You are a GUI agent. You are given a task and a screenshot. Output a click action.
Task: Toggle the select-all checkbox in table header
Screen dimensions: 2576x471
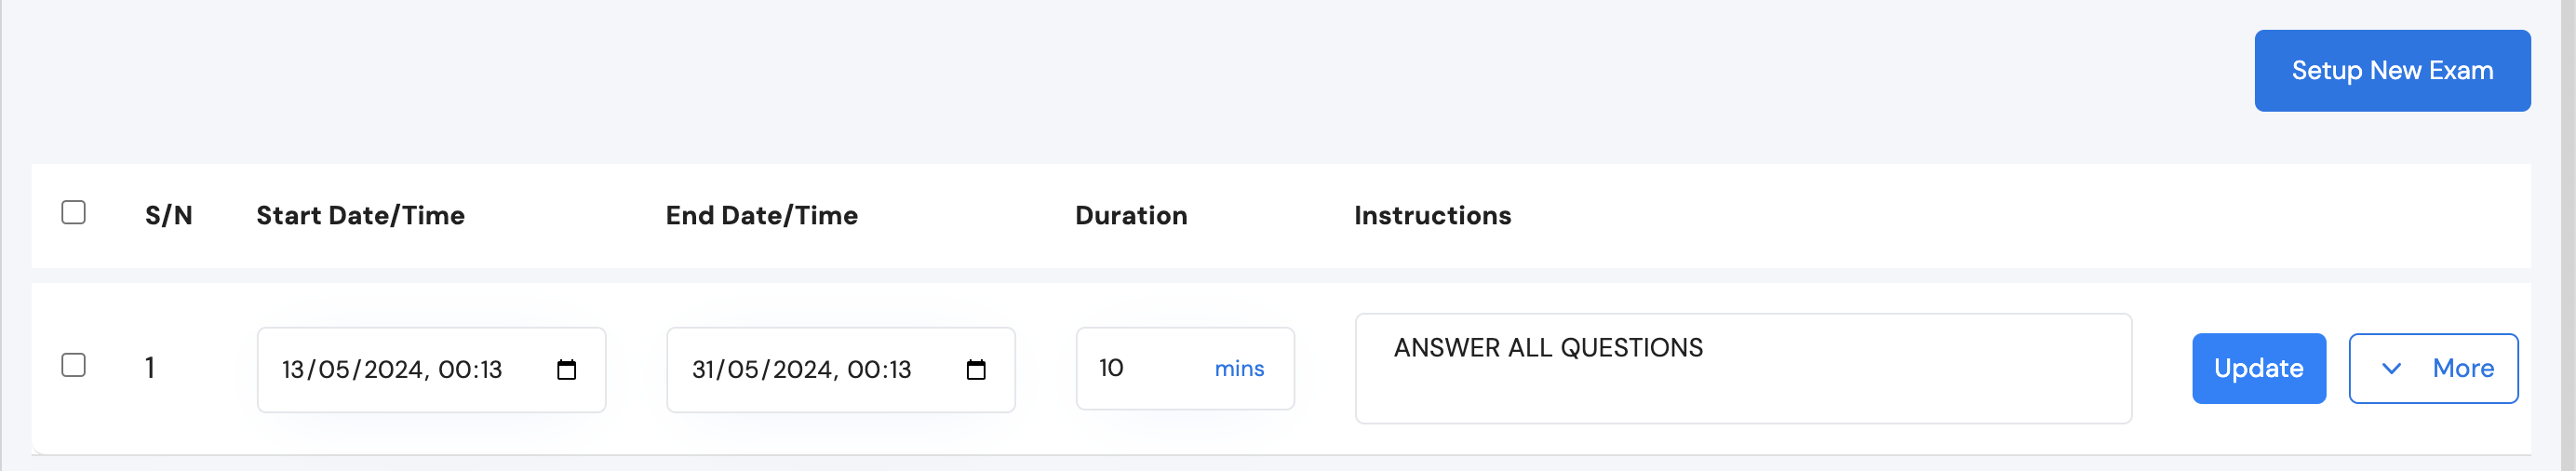point(73,213)
